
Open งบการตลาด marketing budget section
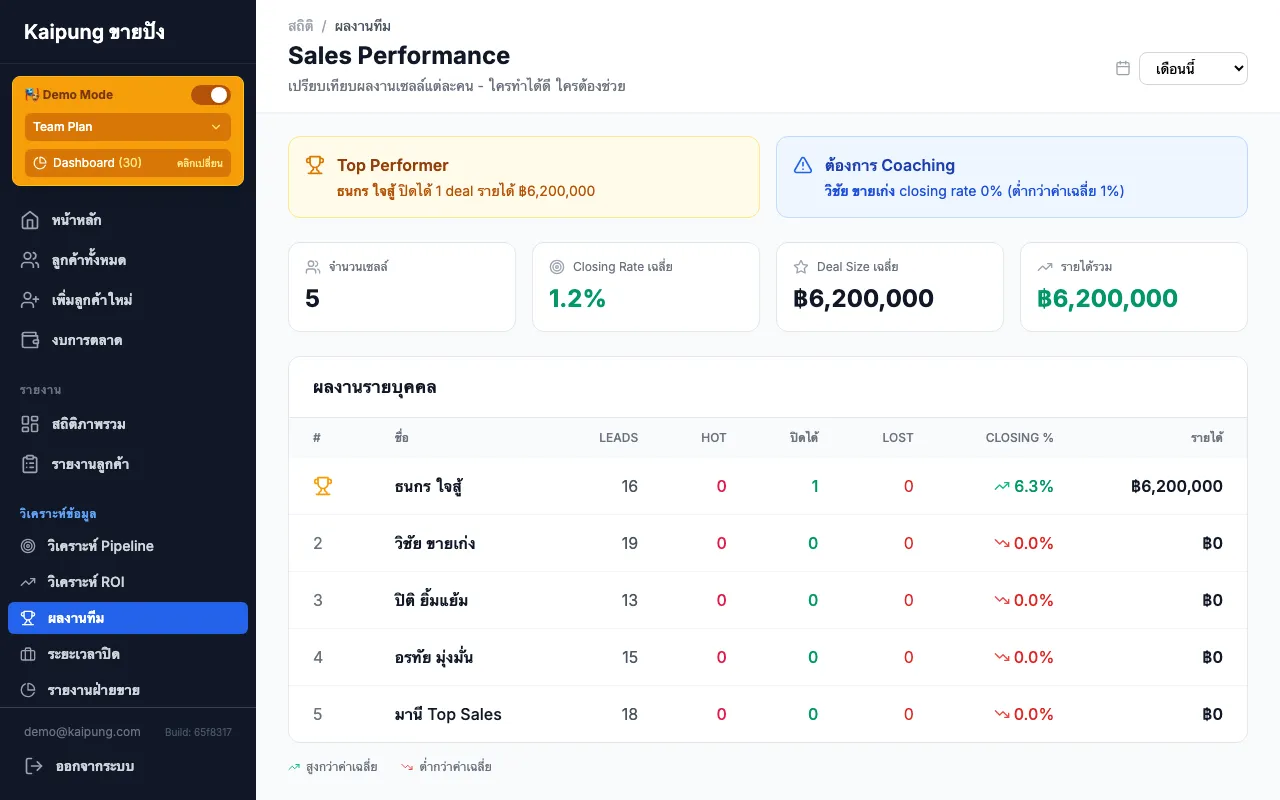click(31, 340)
